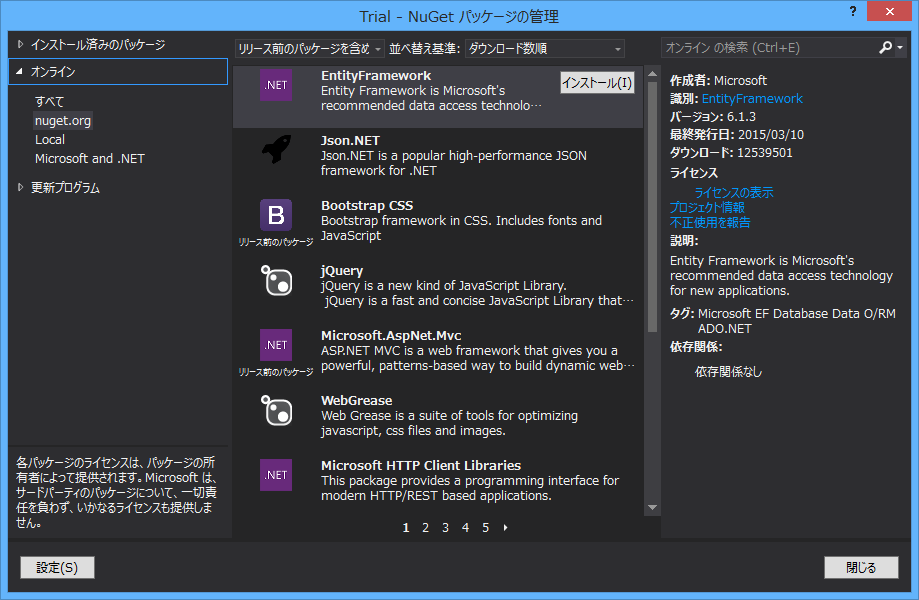Open the 設定 dialog
This screenshot has width=919, height=600.
[56, 567]
